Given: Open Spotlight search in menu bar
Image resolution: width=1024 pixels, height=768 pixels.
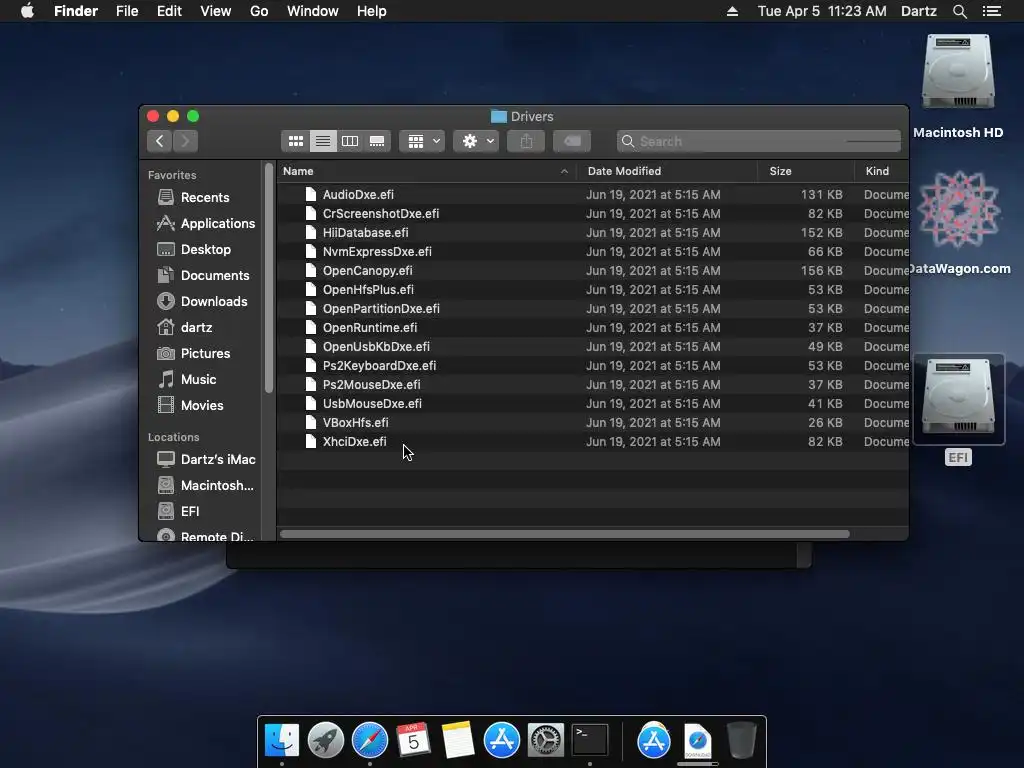Looking at the screenshot, I should tap(960, 11).
